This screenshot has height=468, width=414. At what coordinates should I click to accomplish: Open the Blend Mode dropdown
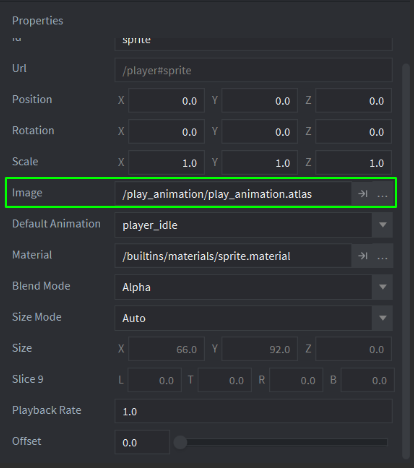tap(253, 287)
